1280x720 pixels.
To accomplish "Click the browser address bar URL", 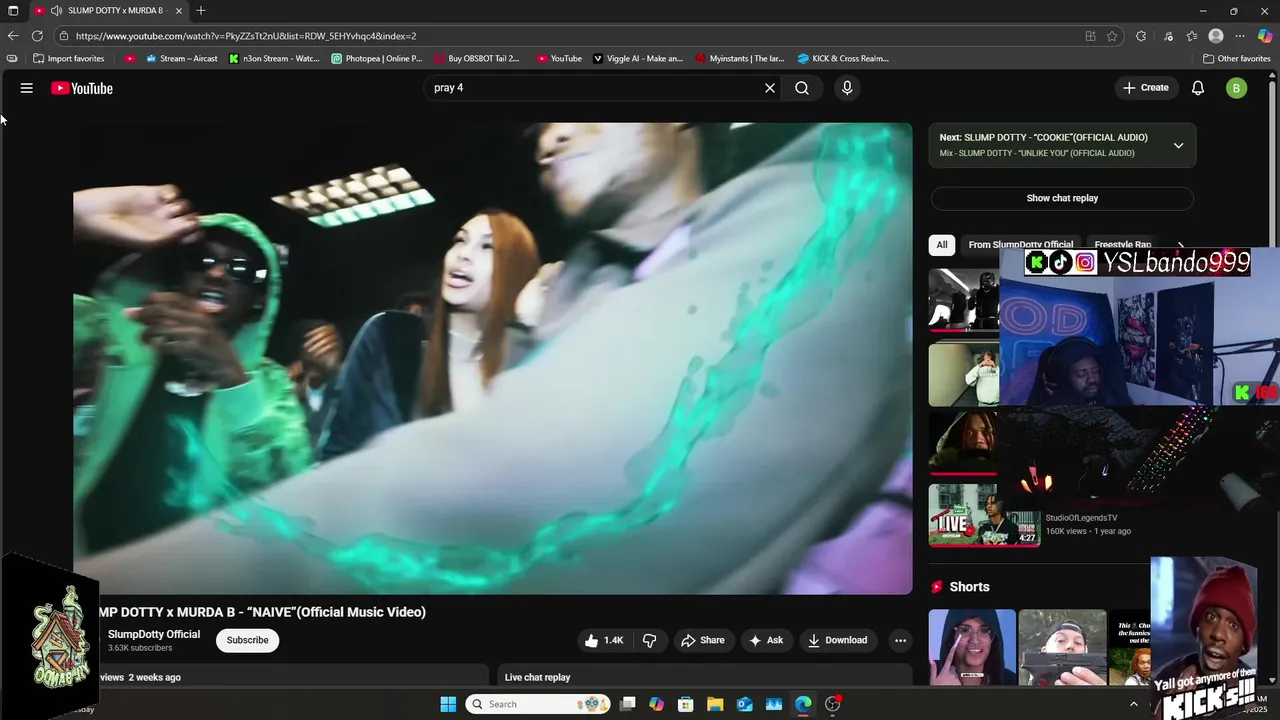I will tap(246, 36).
